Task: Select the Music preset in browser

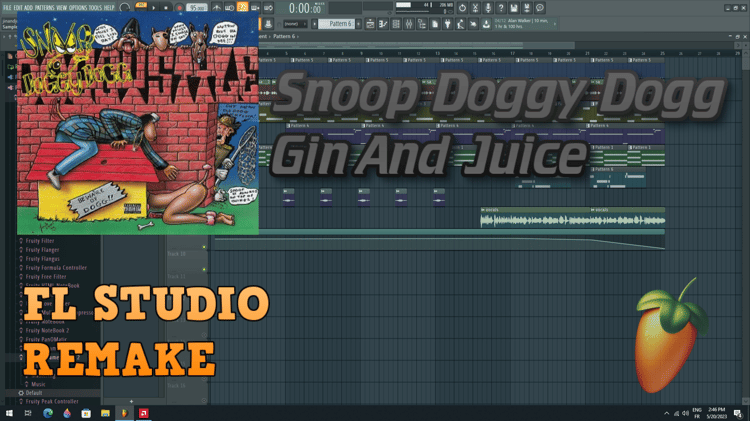Action: [x=38, y=384]
